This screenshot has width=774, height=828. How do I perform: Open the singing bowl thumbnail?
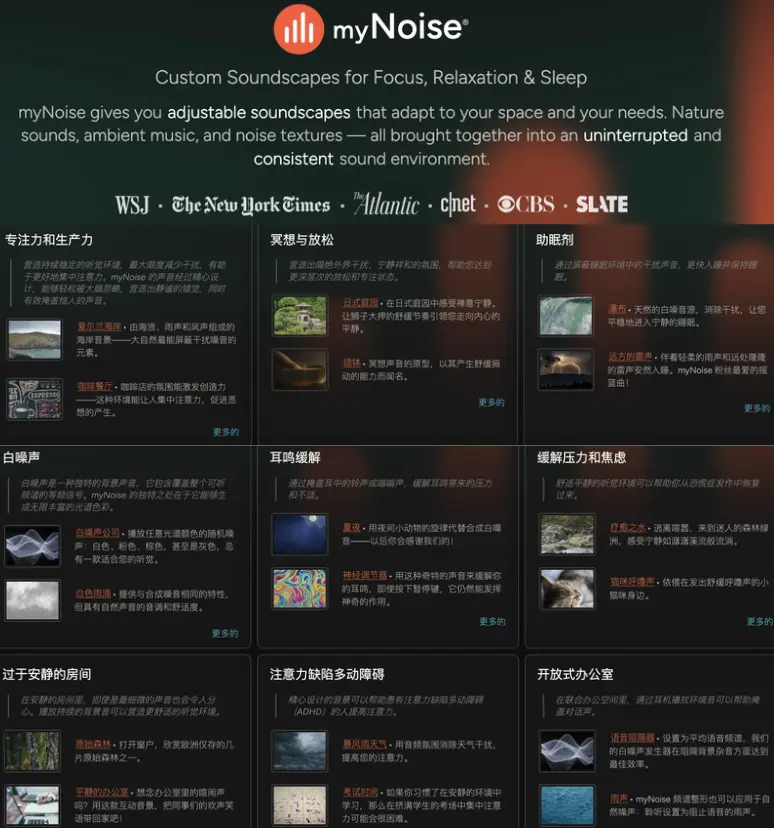coord(300,370)
